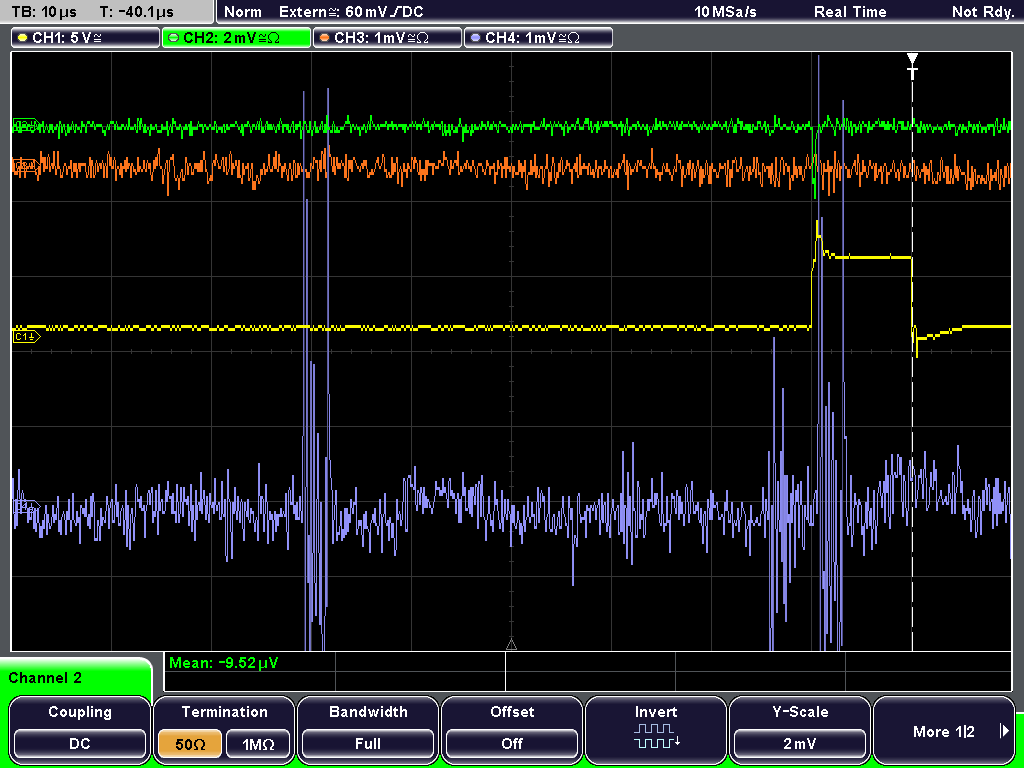Open the Offset Off setting
This screenshot has width=1024, height=768.
(512, 728)
